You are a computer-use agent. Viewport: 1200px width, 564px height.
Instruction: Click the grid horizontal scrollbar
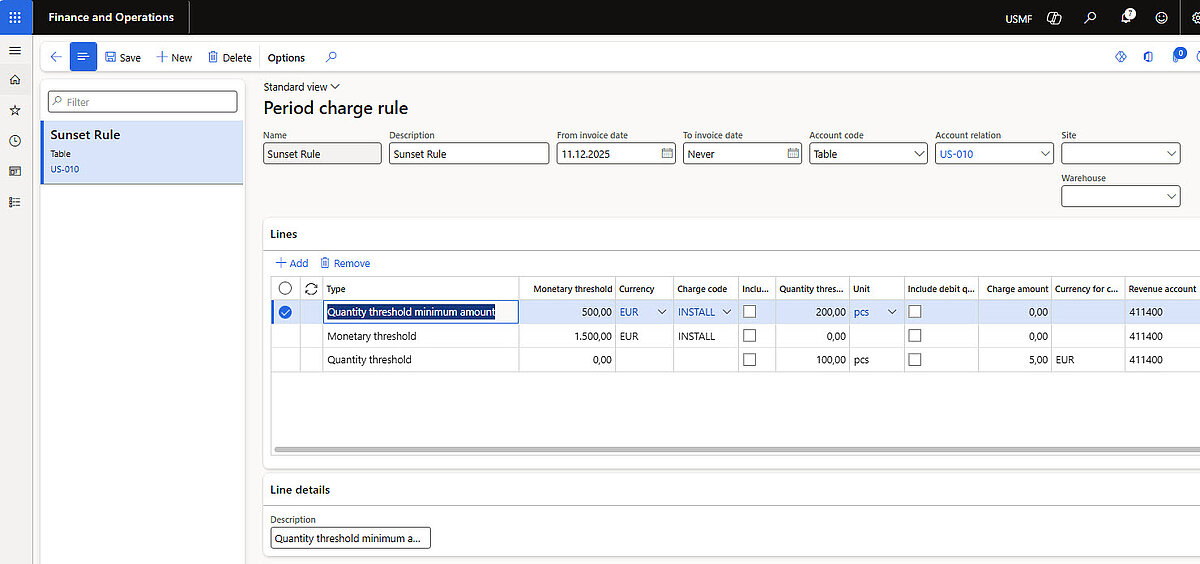[735, 450]
